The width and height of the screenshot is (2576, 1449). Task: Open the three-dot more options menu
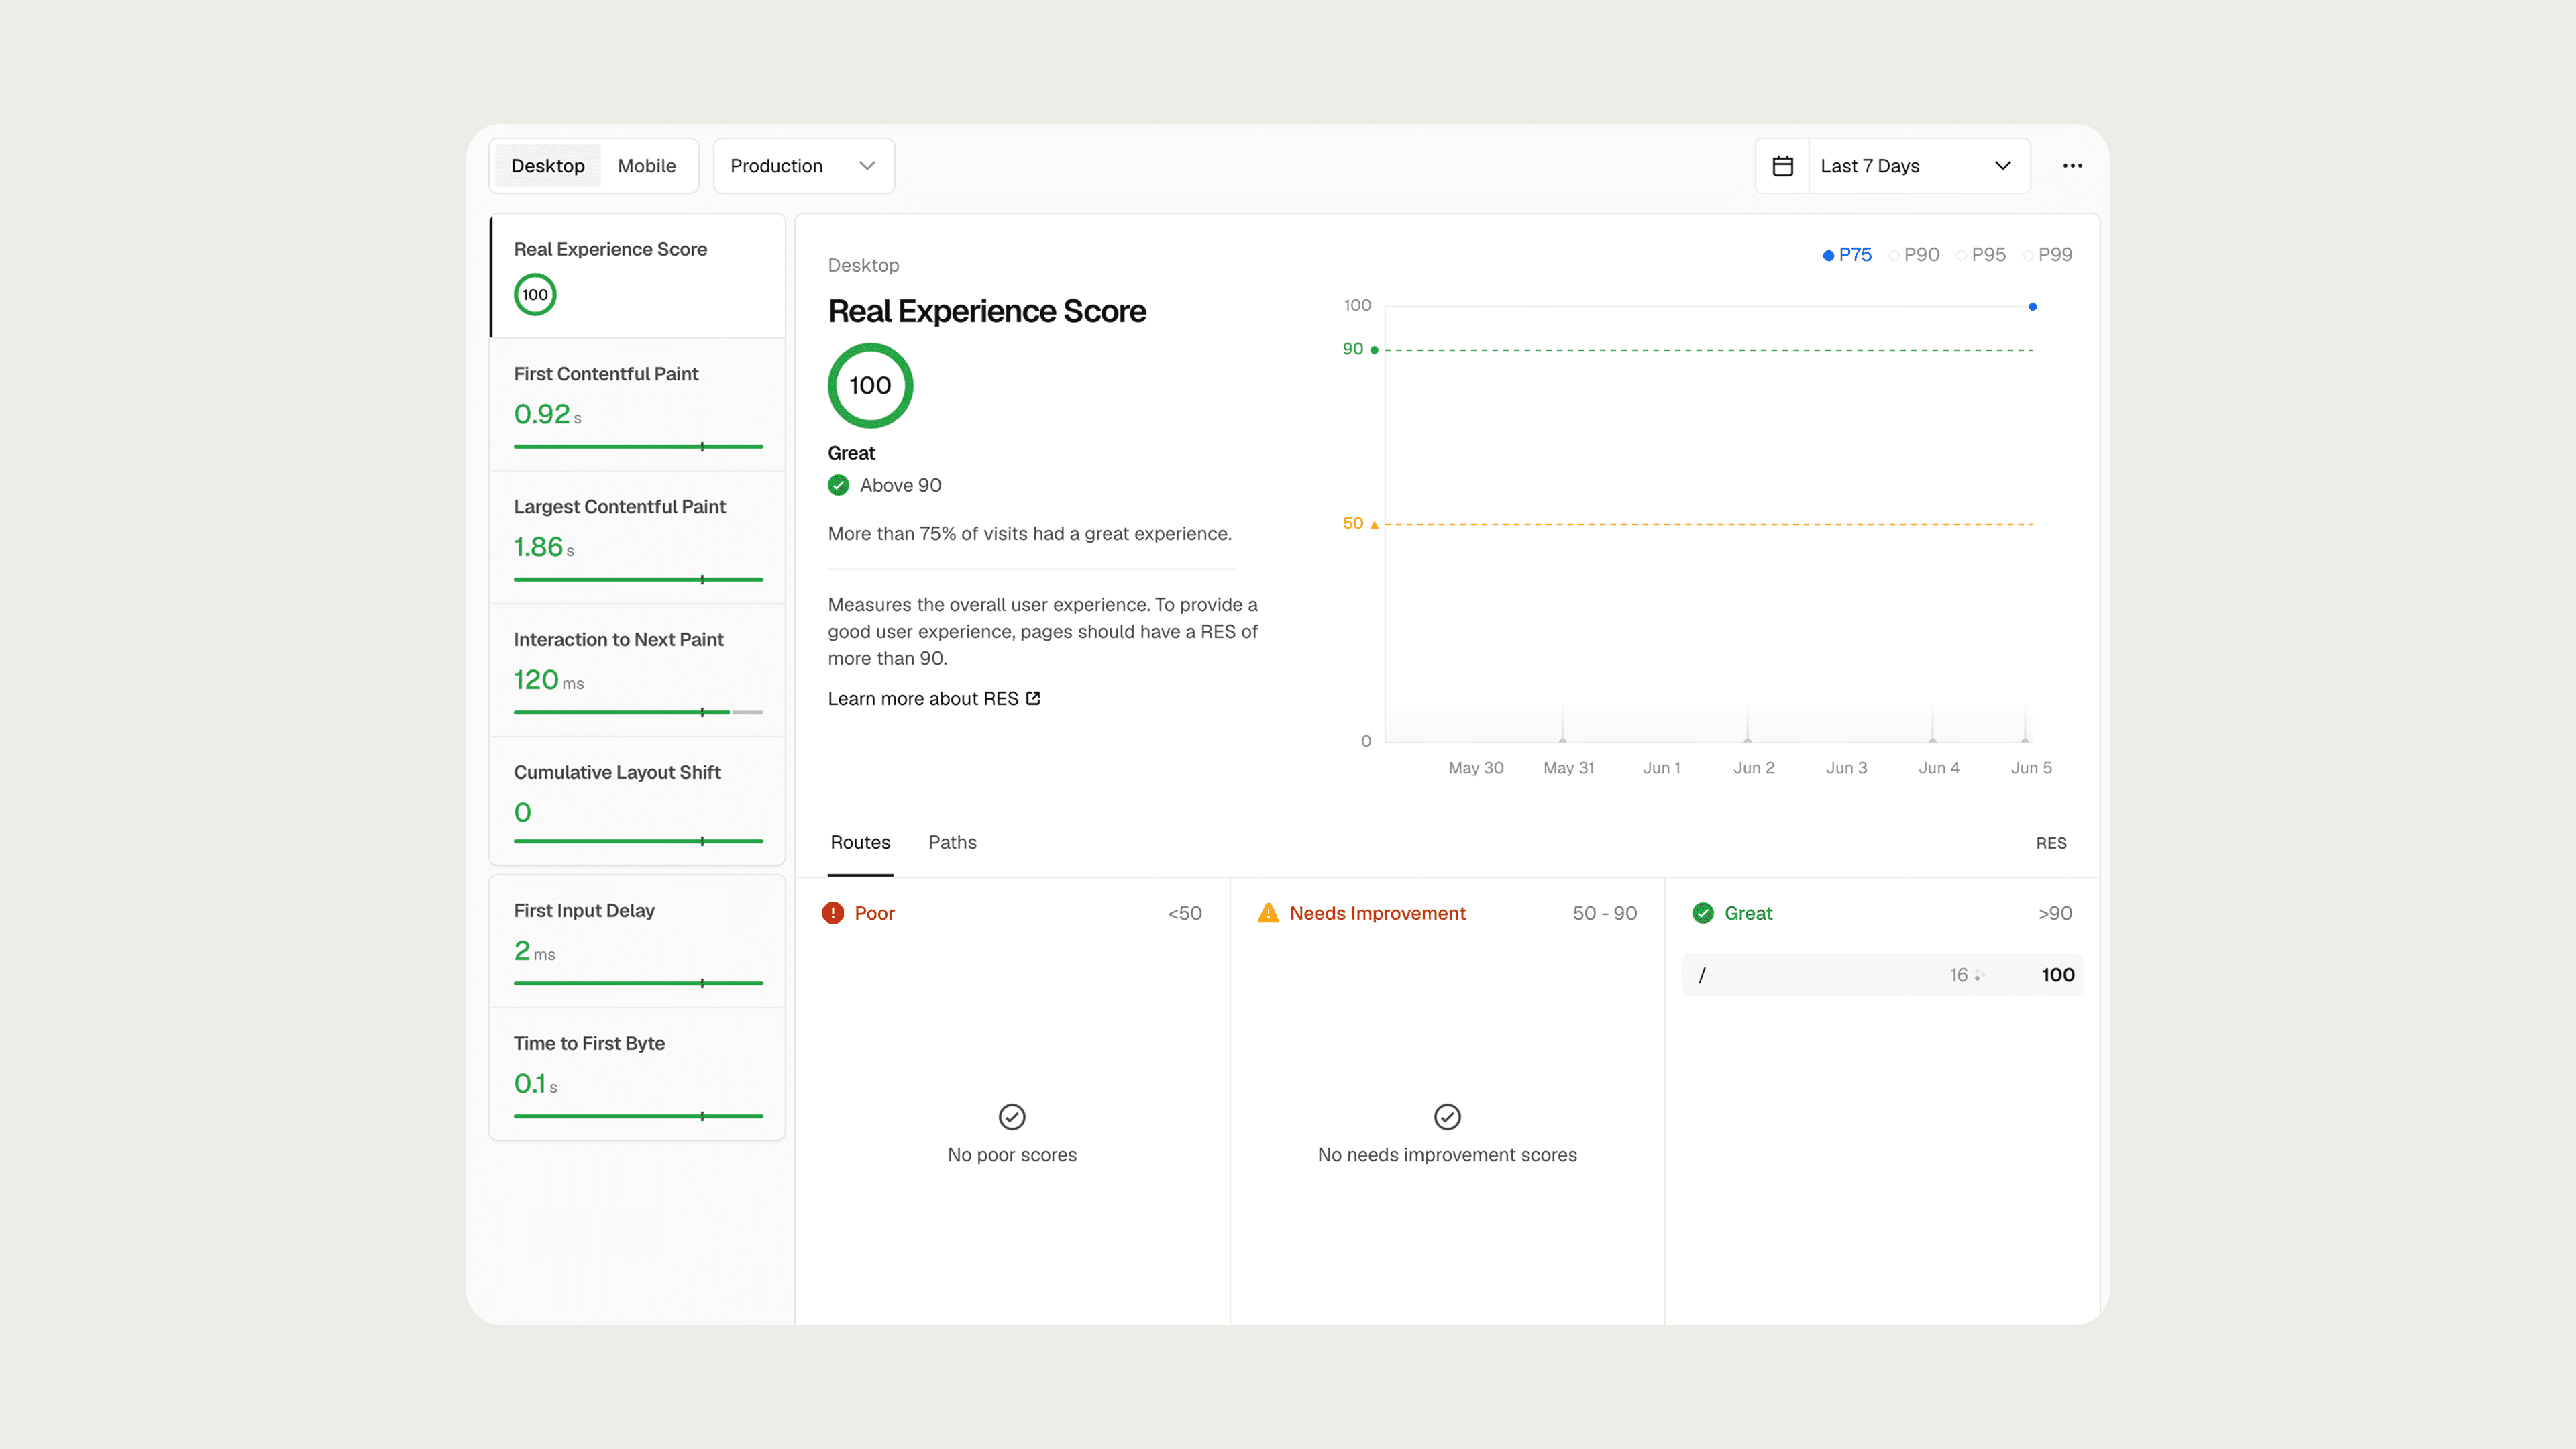point(2072,166)
